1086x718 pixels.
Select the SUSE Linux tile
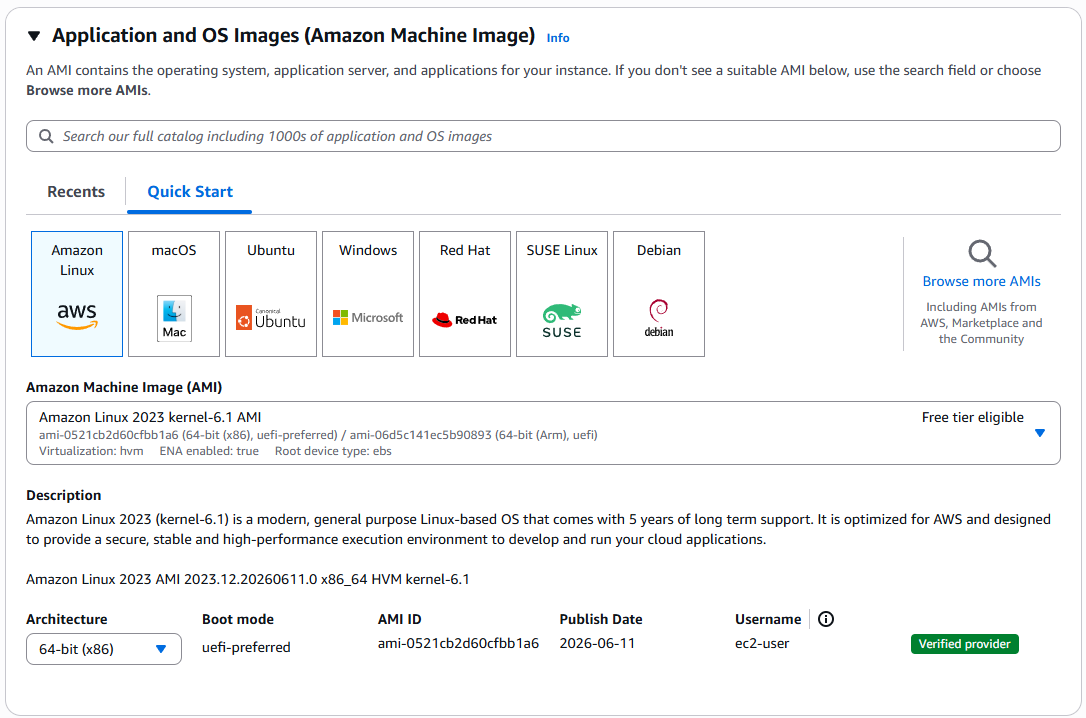pyautogui.click(x=562, y=294)
